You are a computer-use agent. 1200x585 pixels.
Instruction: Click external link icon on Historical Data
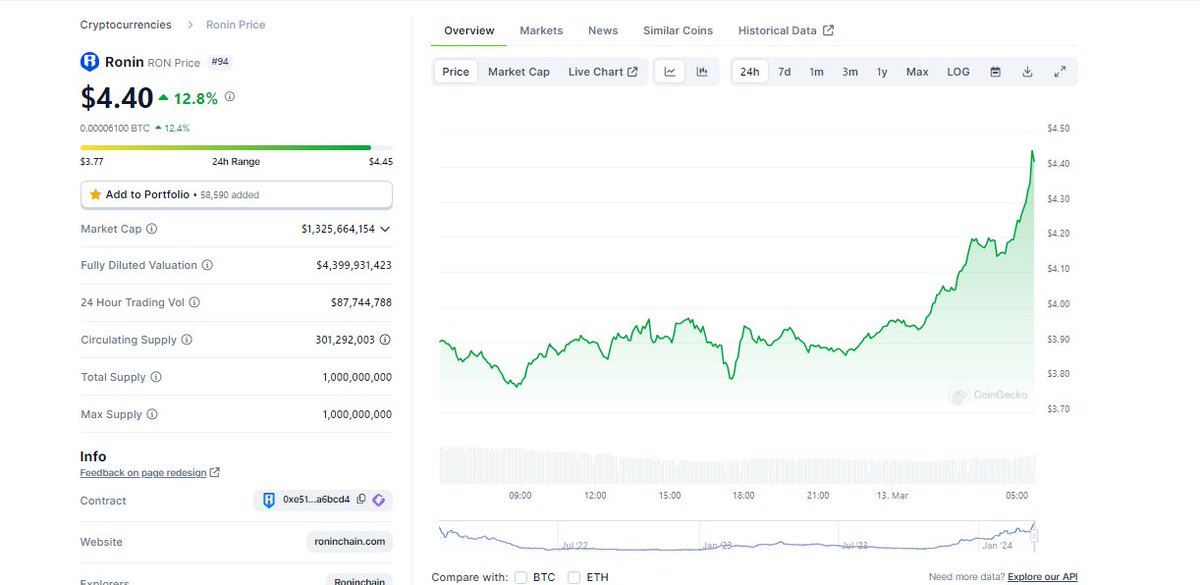(828, 31)
